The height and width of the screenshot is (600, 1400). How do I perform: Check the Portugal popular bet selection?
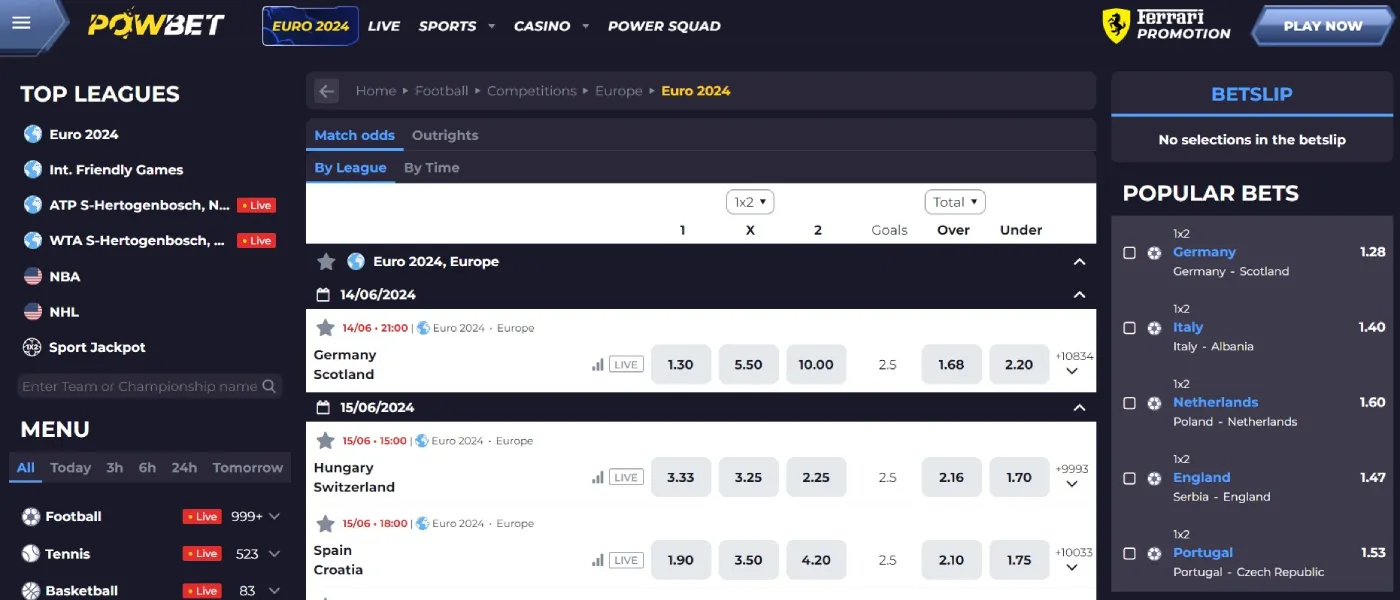(x=1130, y=552)
